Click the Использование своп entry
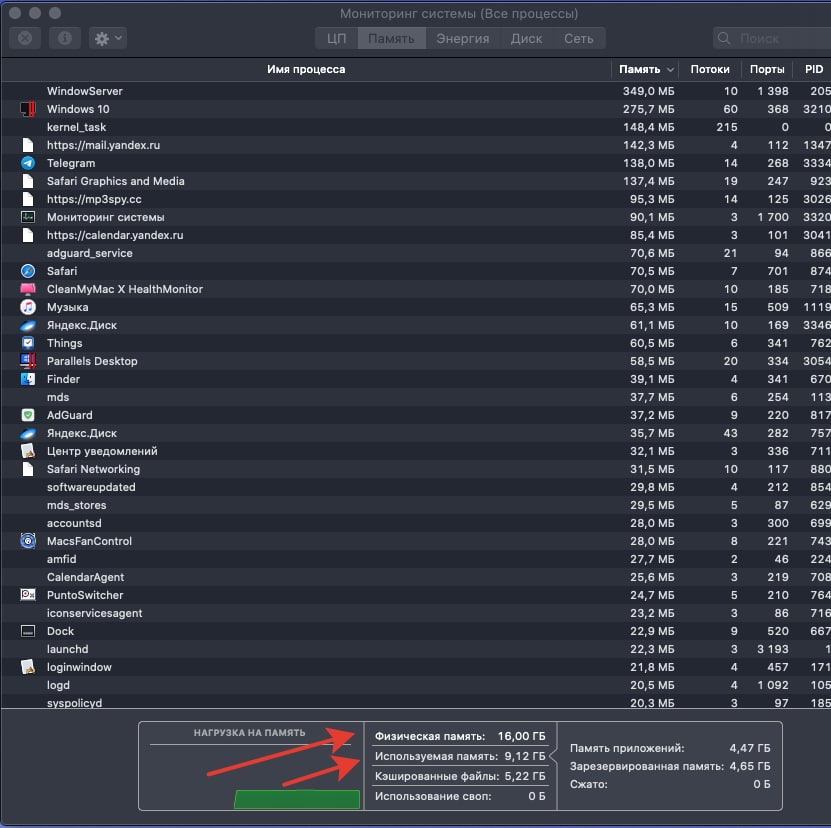 [x=460, y=796]
